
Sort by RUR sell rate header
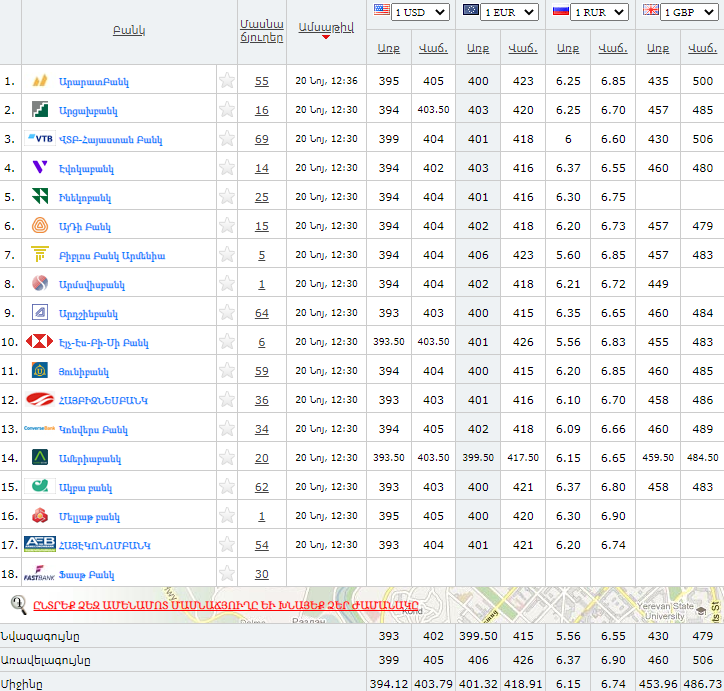click(x=613, y=48)
